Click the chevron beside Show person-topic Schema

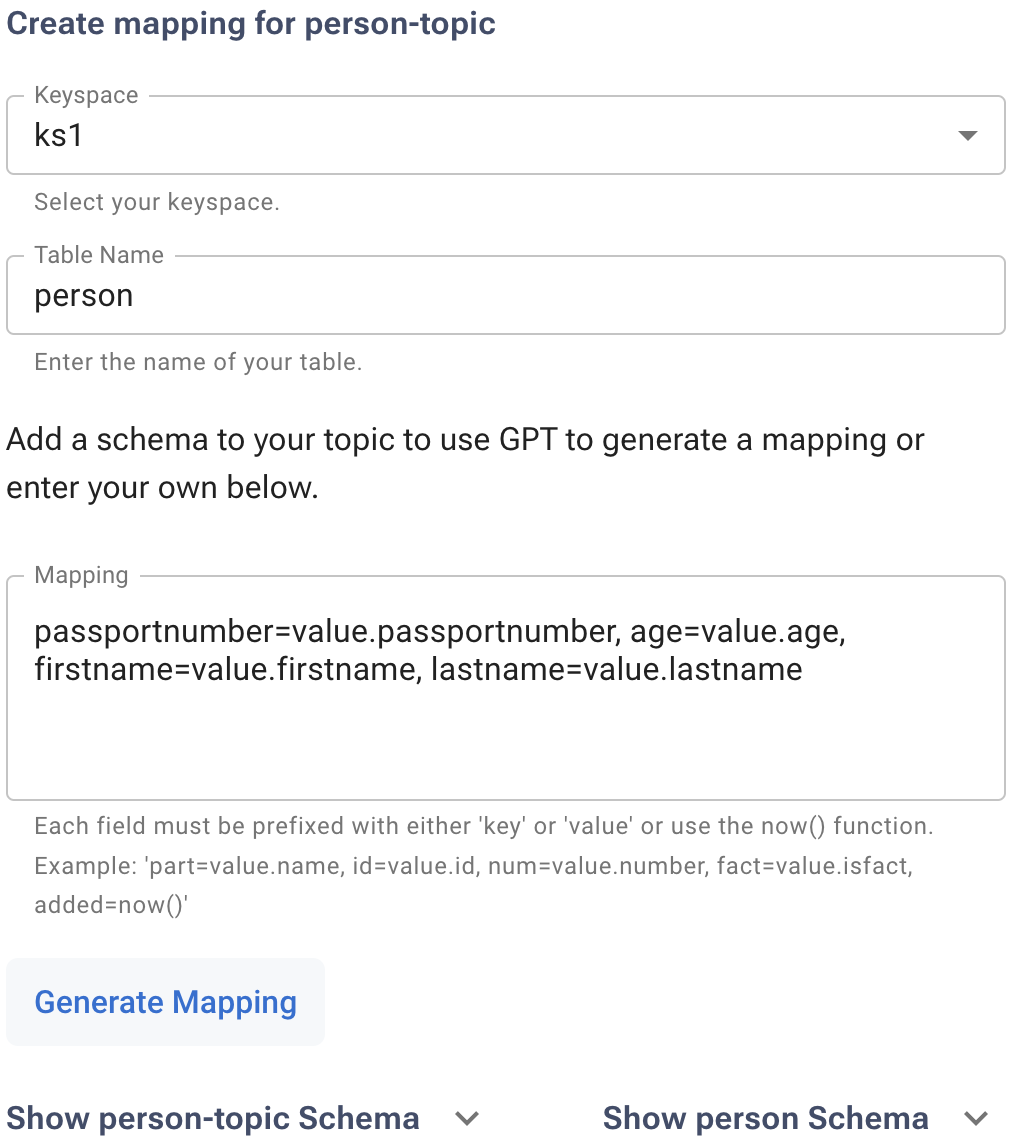pos(468,1118)
